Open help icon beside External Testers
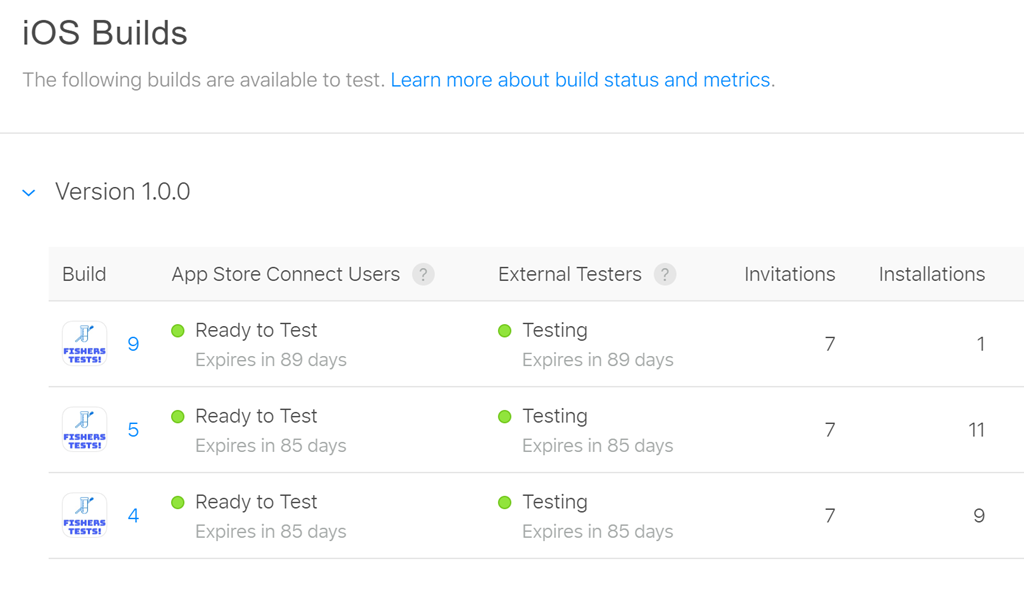 (665, 274)
